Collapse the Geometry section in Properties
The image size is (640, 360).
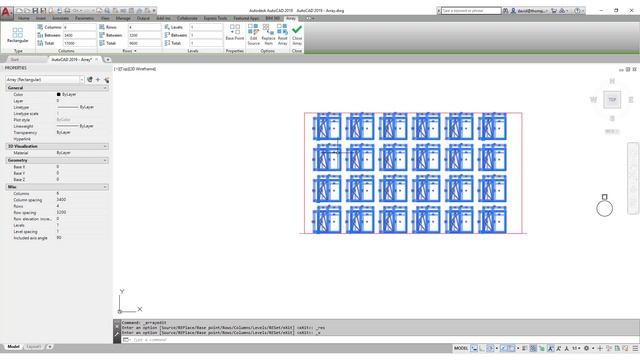coord(105,160)
